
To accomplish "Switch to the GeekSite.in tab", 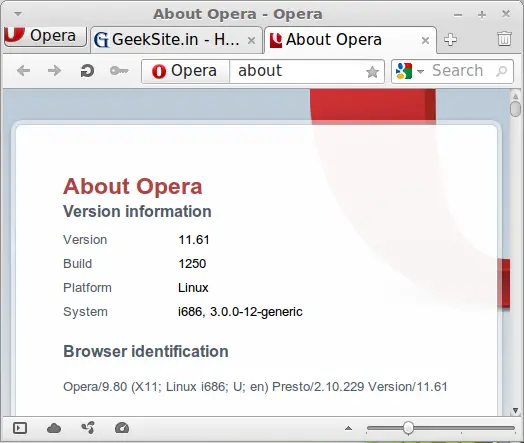I will tap(176, 40).
